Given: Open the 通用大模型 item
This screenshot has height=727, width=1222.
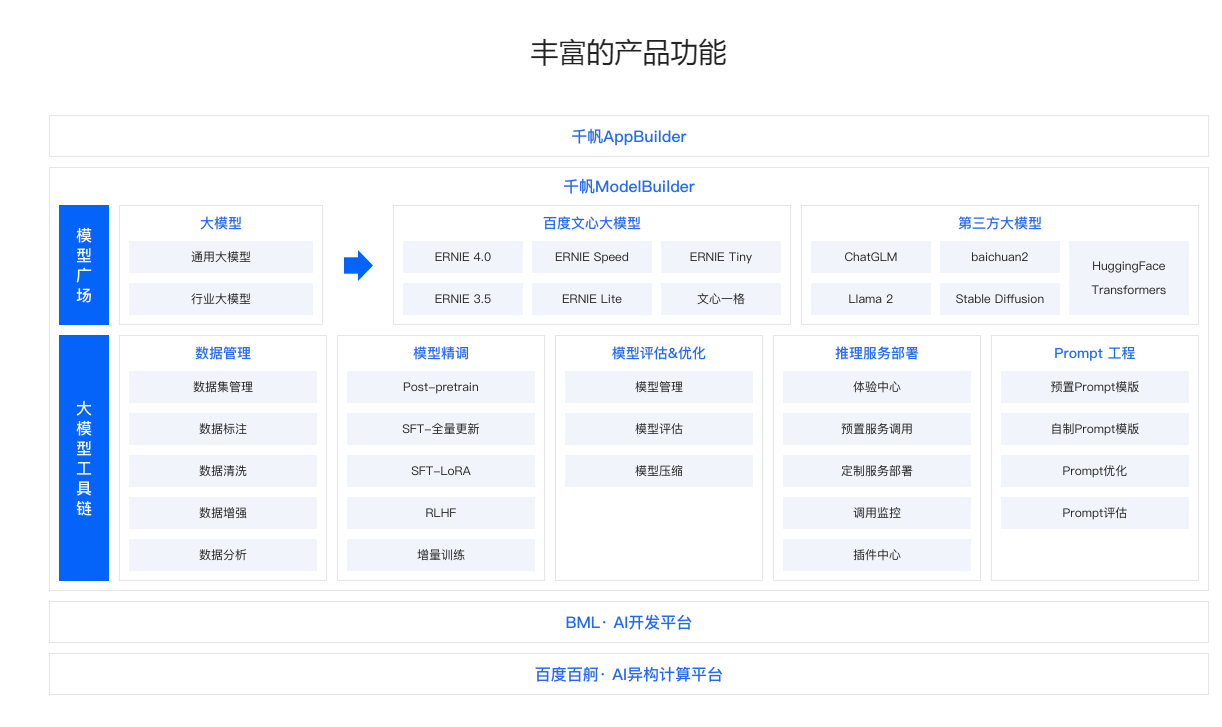Looking at the screenshot, I should point(221,257).
